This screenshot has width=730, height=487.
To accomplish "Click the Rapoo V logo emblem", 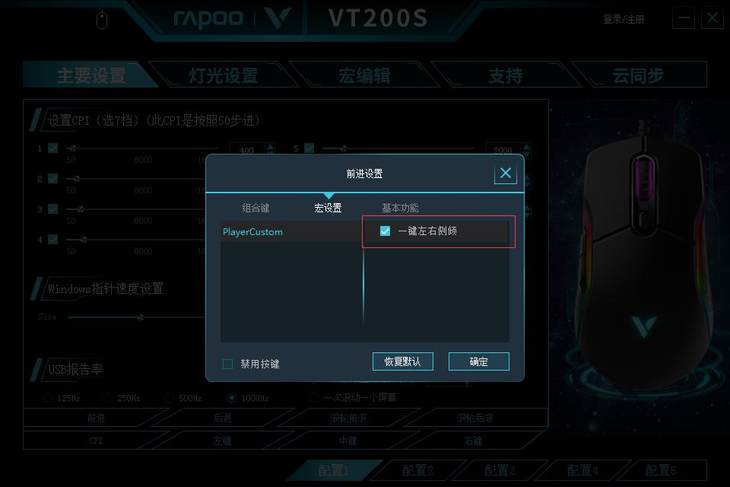I will [278, 18].
